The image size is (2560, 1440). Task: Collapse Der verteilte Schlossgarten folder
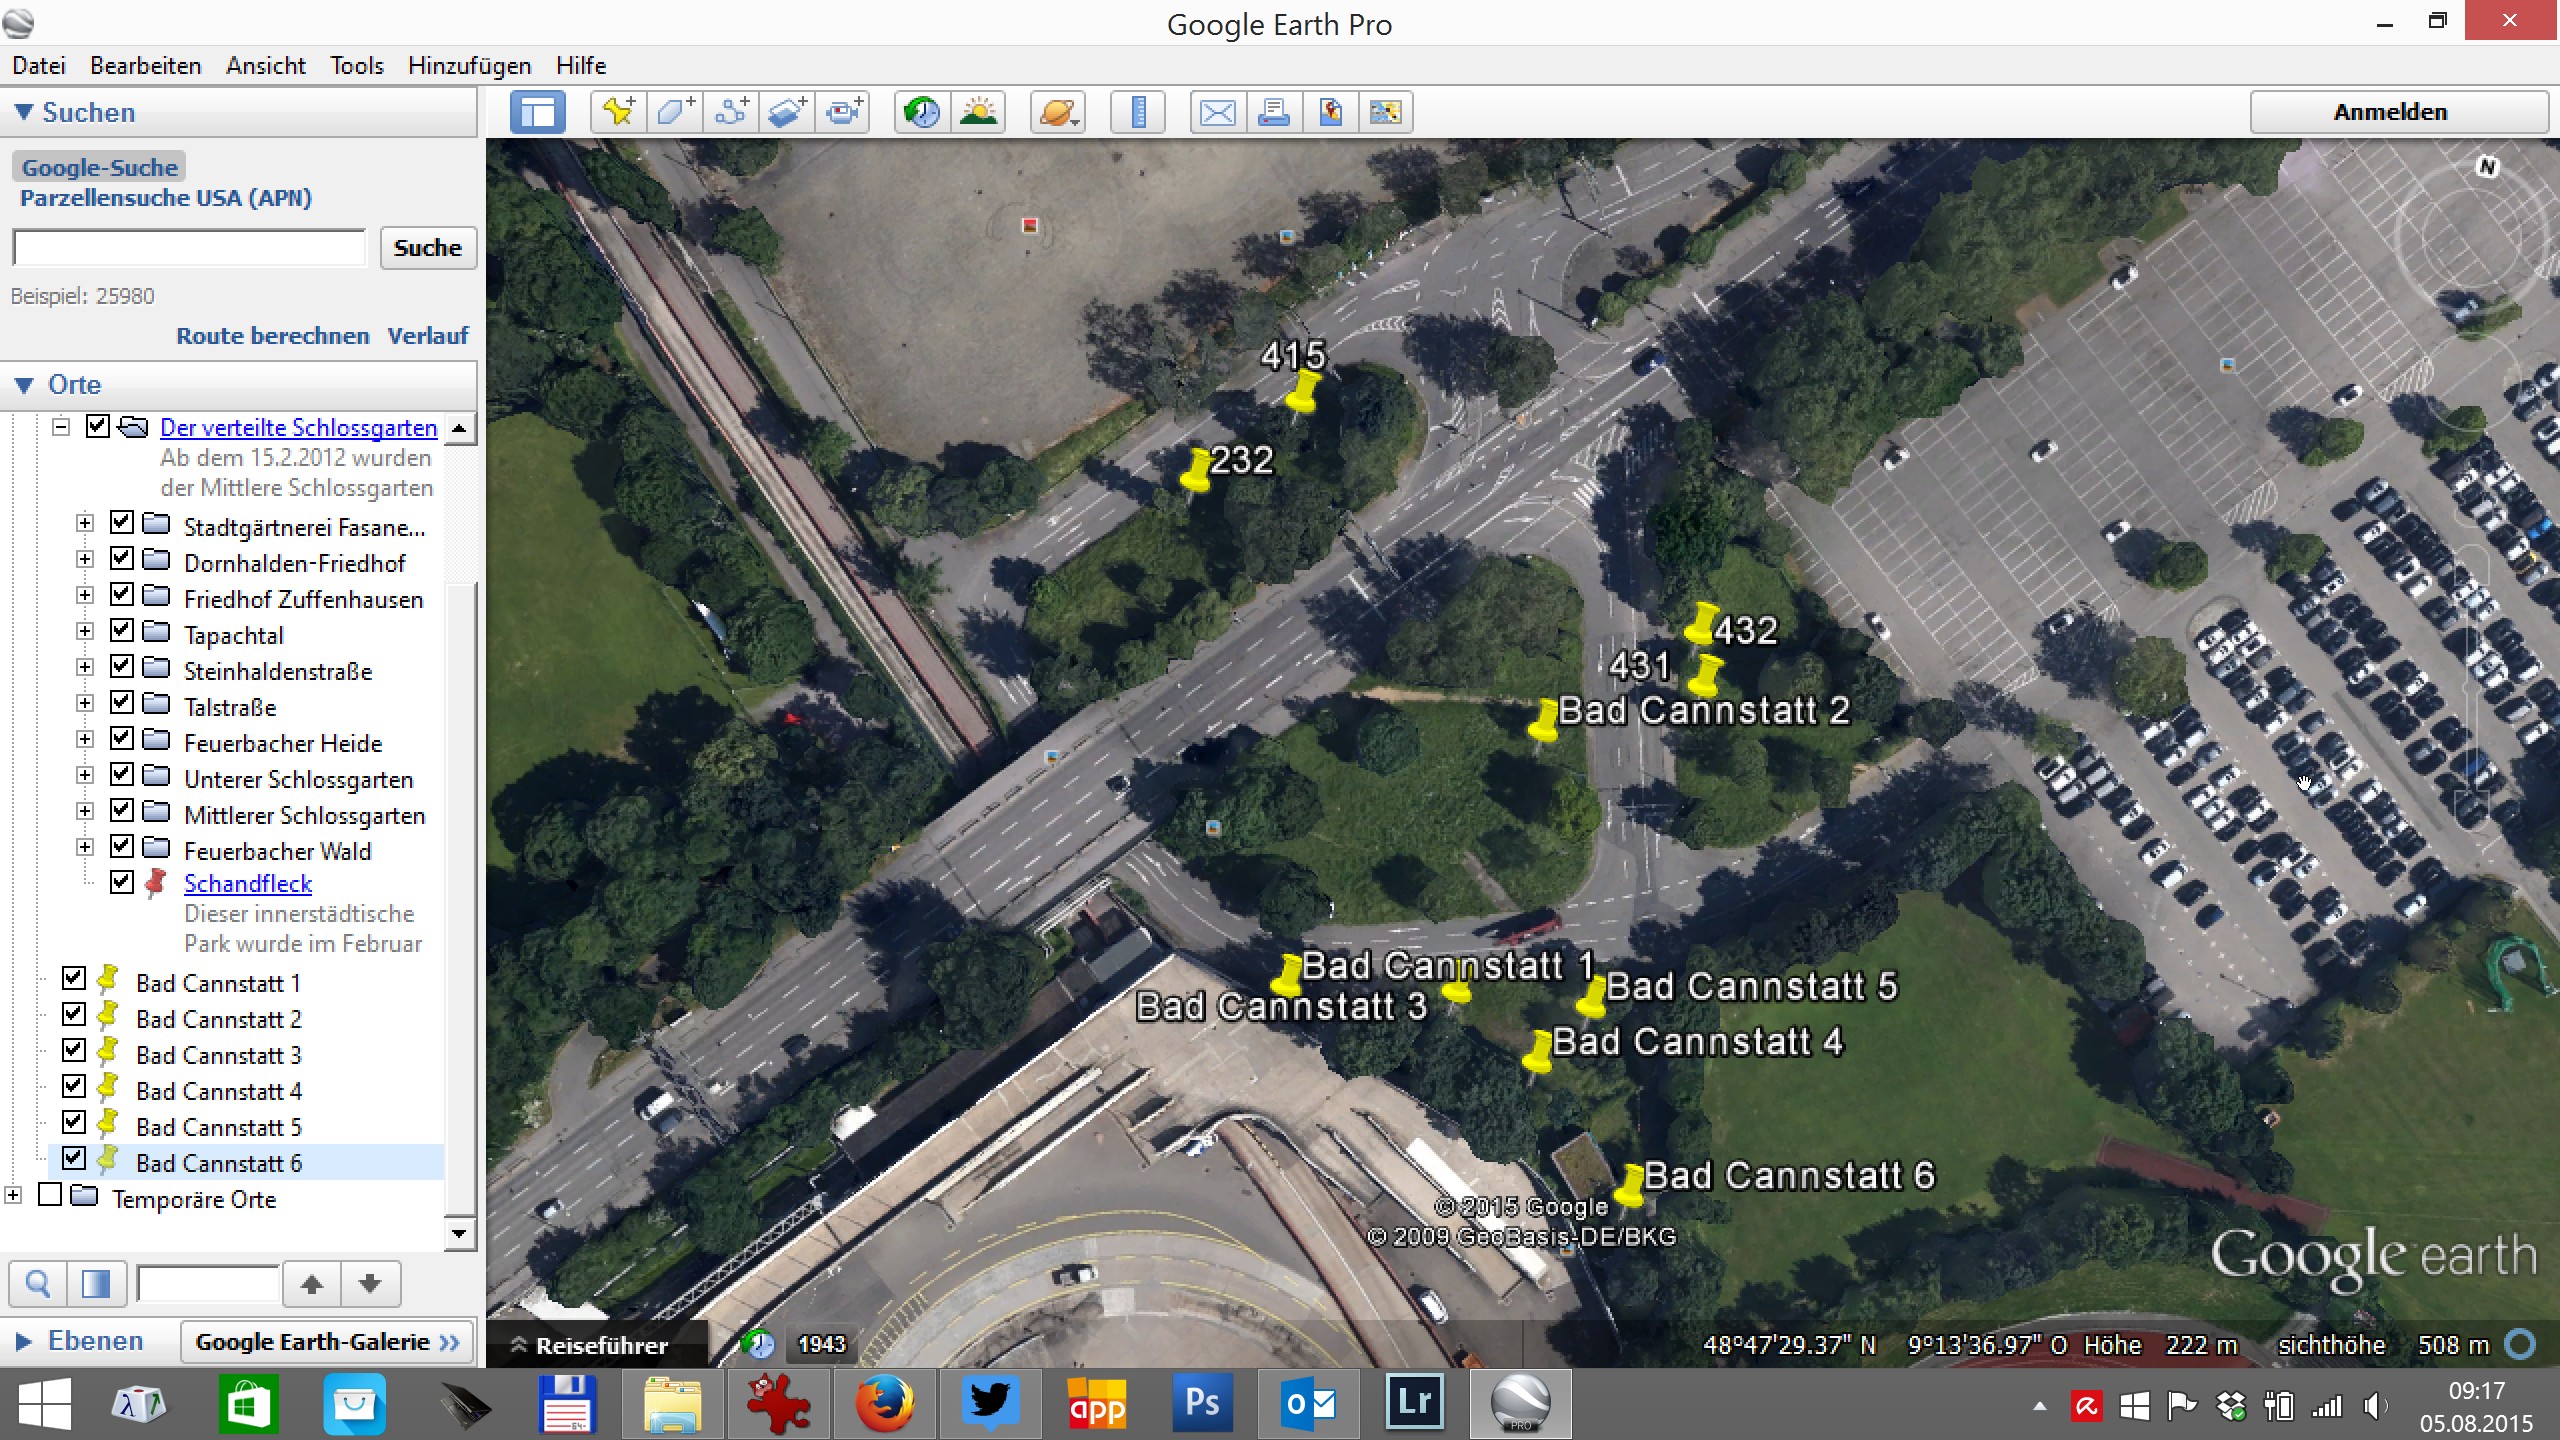click(61, 427)
